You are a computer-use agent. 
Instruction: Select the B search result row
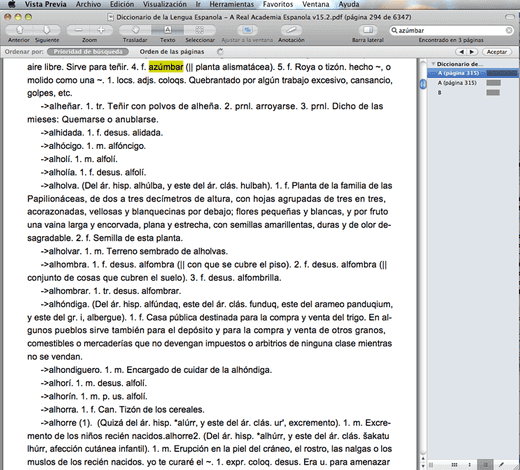(473, 93)
